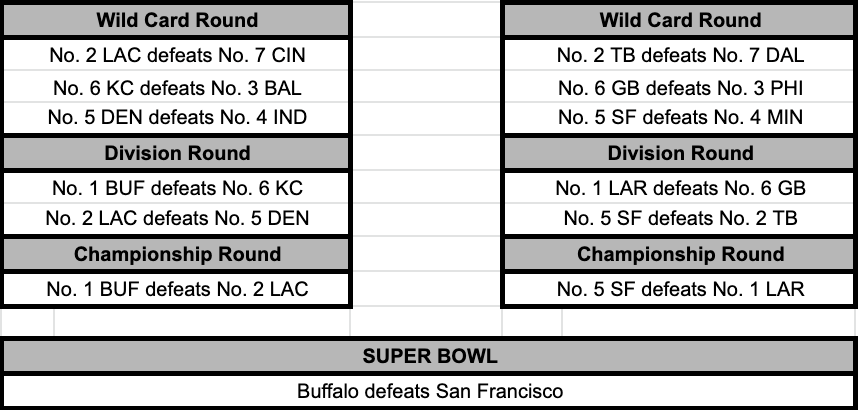
Task: Select the TB defeats DAL cell
Action: [680, 56]
